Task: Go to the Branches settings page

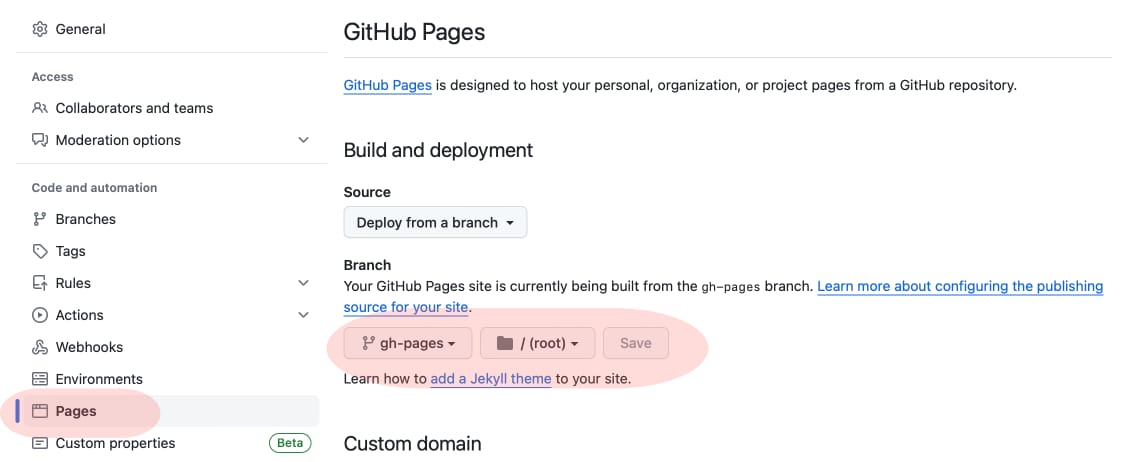Action: (x=86, y=219)
